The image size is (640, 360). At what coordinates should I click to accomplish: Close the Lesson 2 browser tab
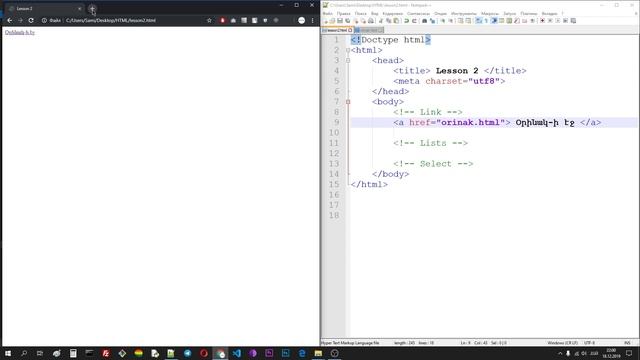click(80, 9)
